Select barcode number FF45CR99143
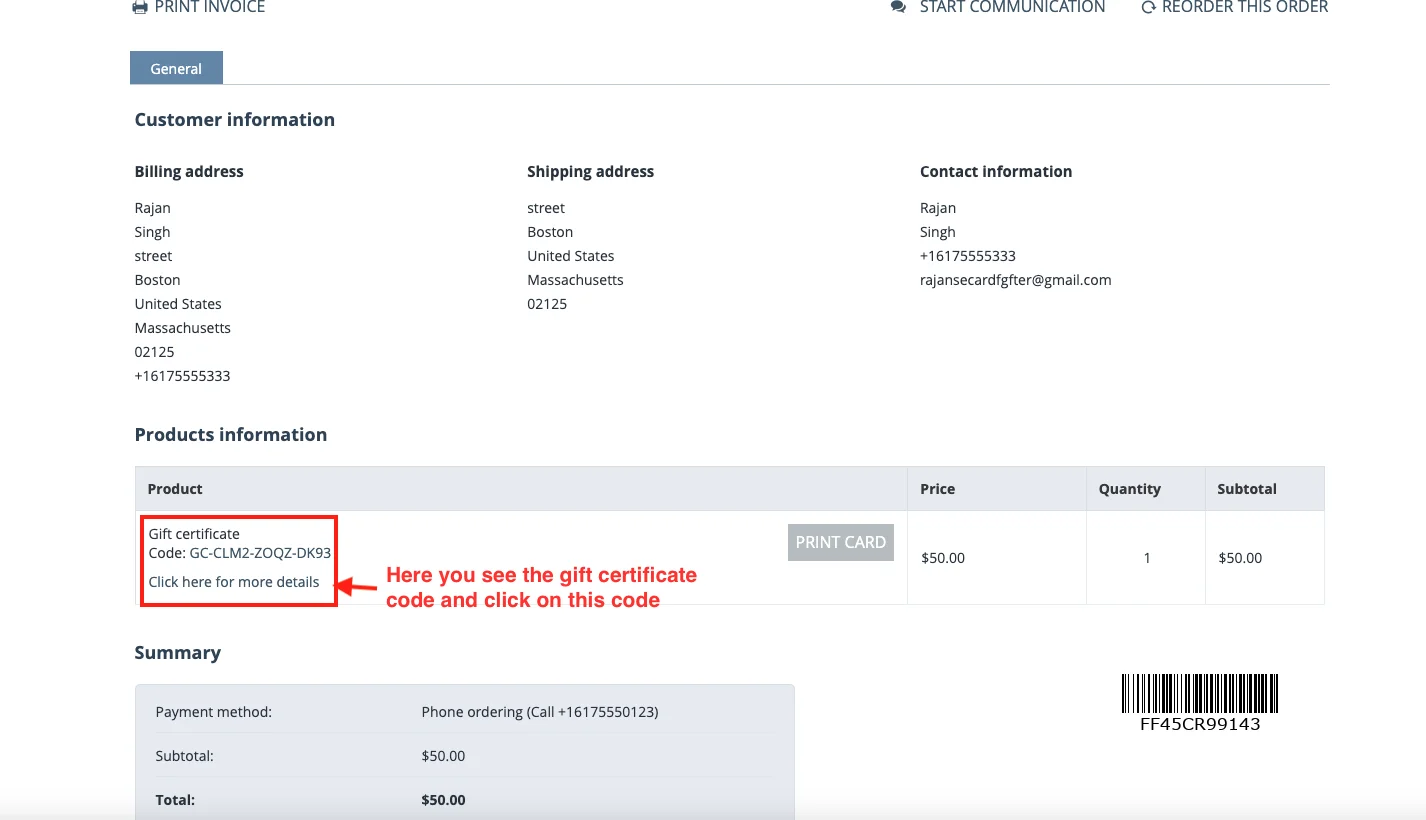 (1199, 724)
